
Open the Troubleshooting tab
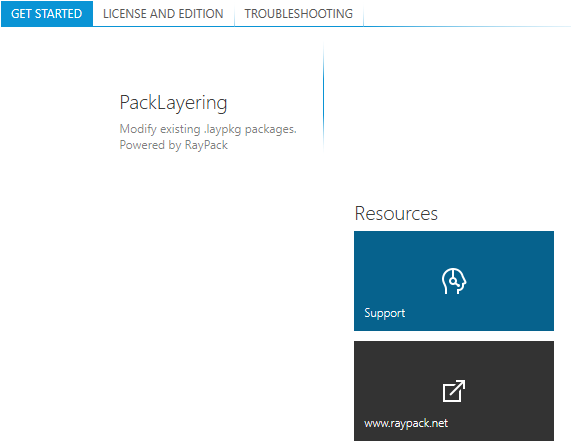tap(299, 14)
